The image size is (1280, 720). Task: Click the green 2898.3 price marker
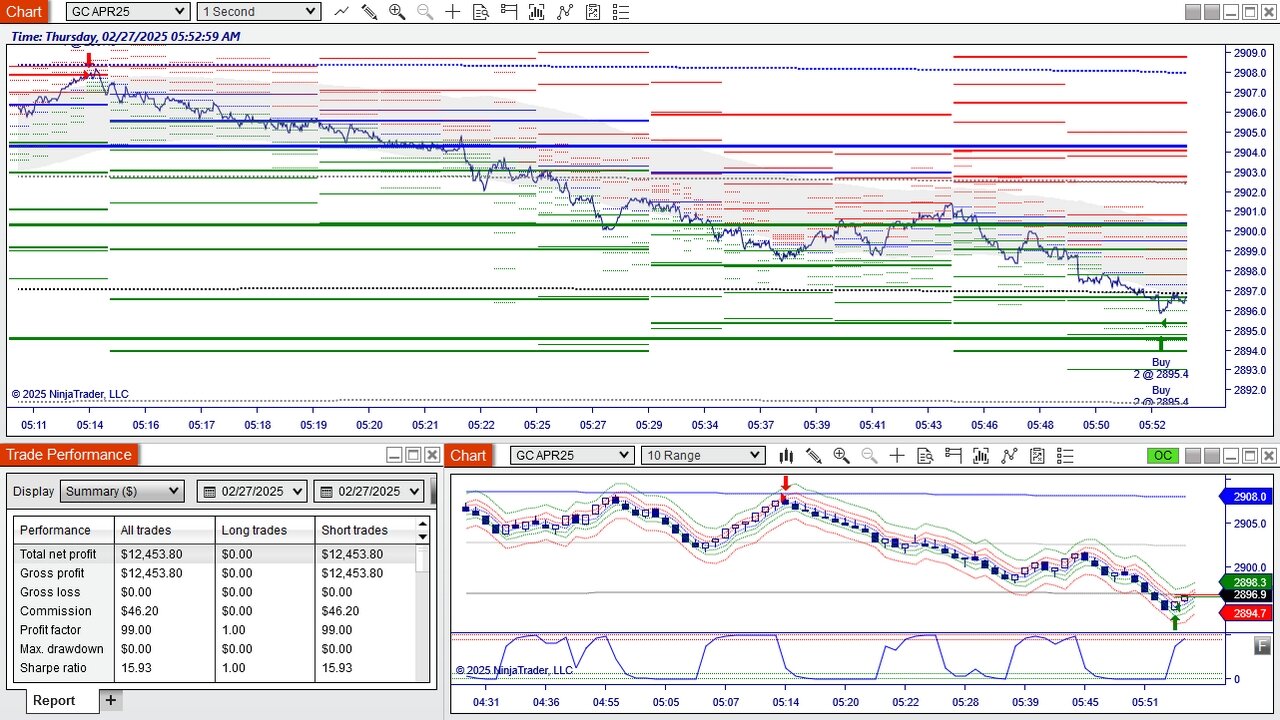(1246, 583)
